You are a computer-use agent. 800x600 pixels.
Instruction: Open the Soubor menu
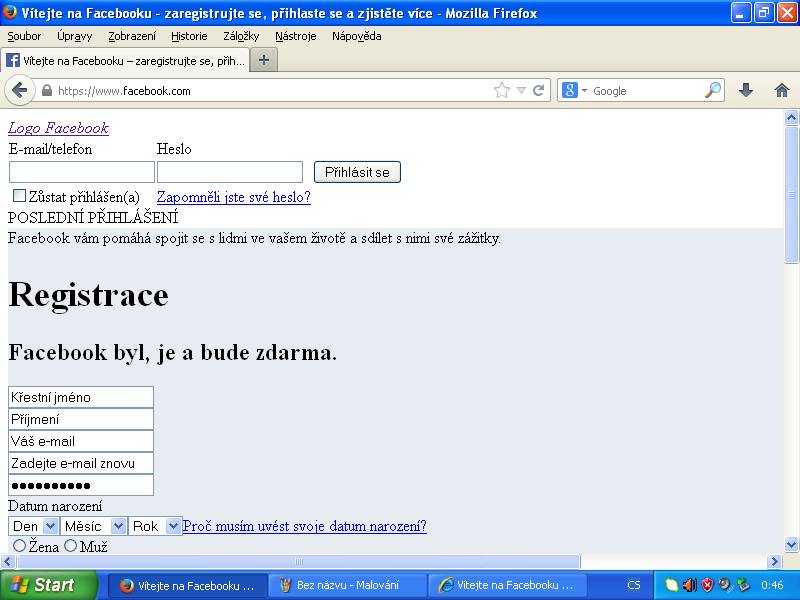click(24, 36)
